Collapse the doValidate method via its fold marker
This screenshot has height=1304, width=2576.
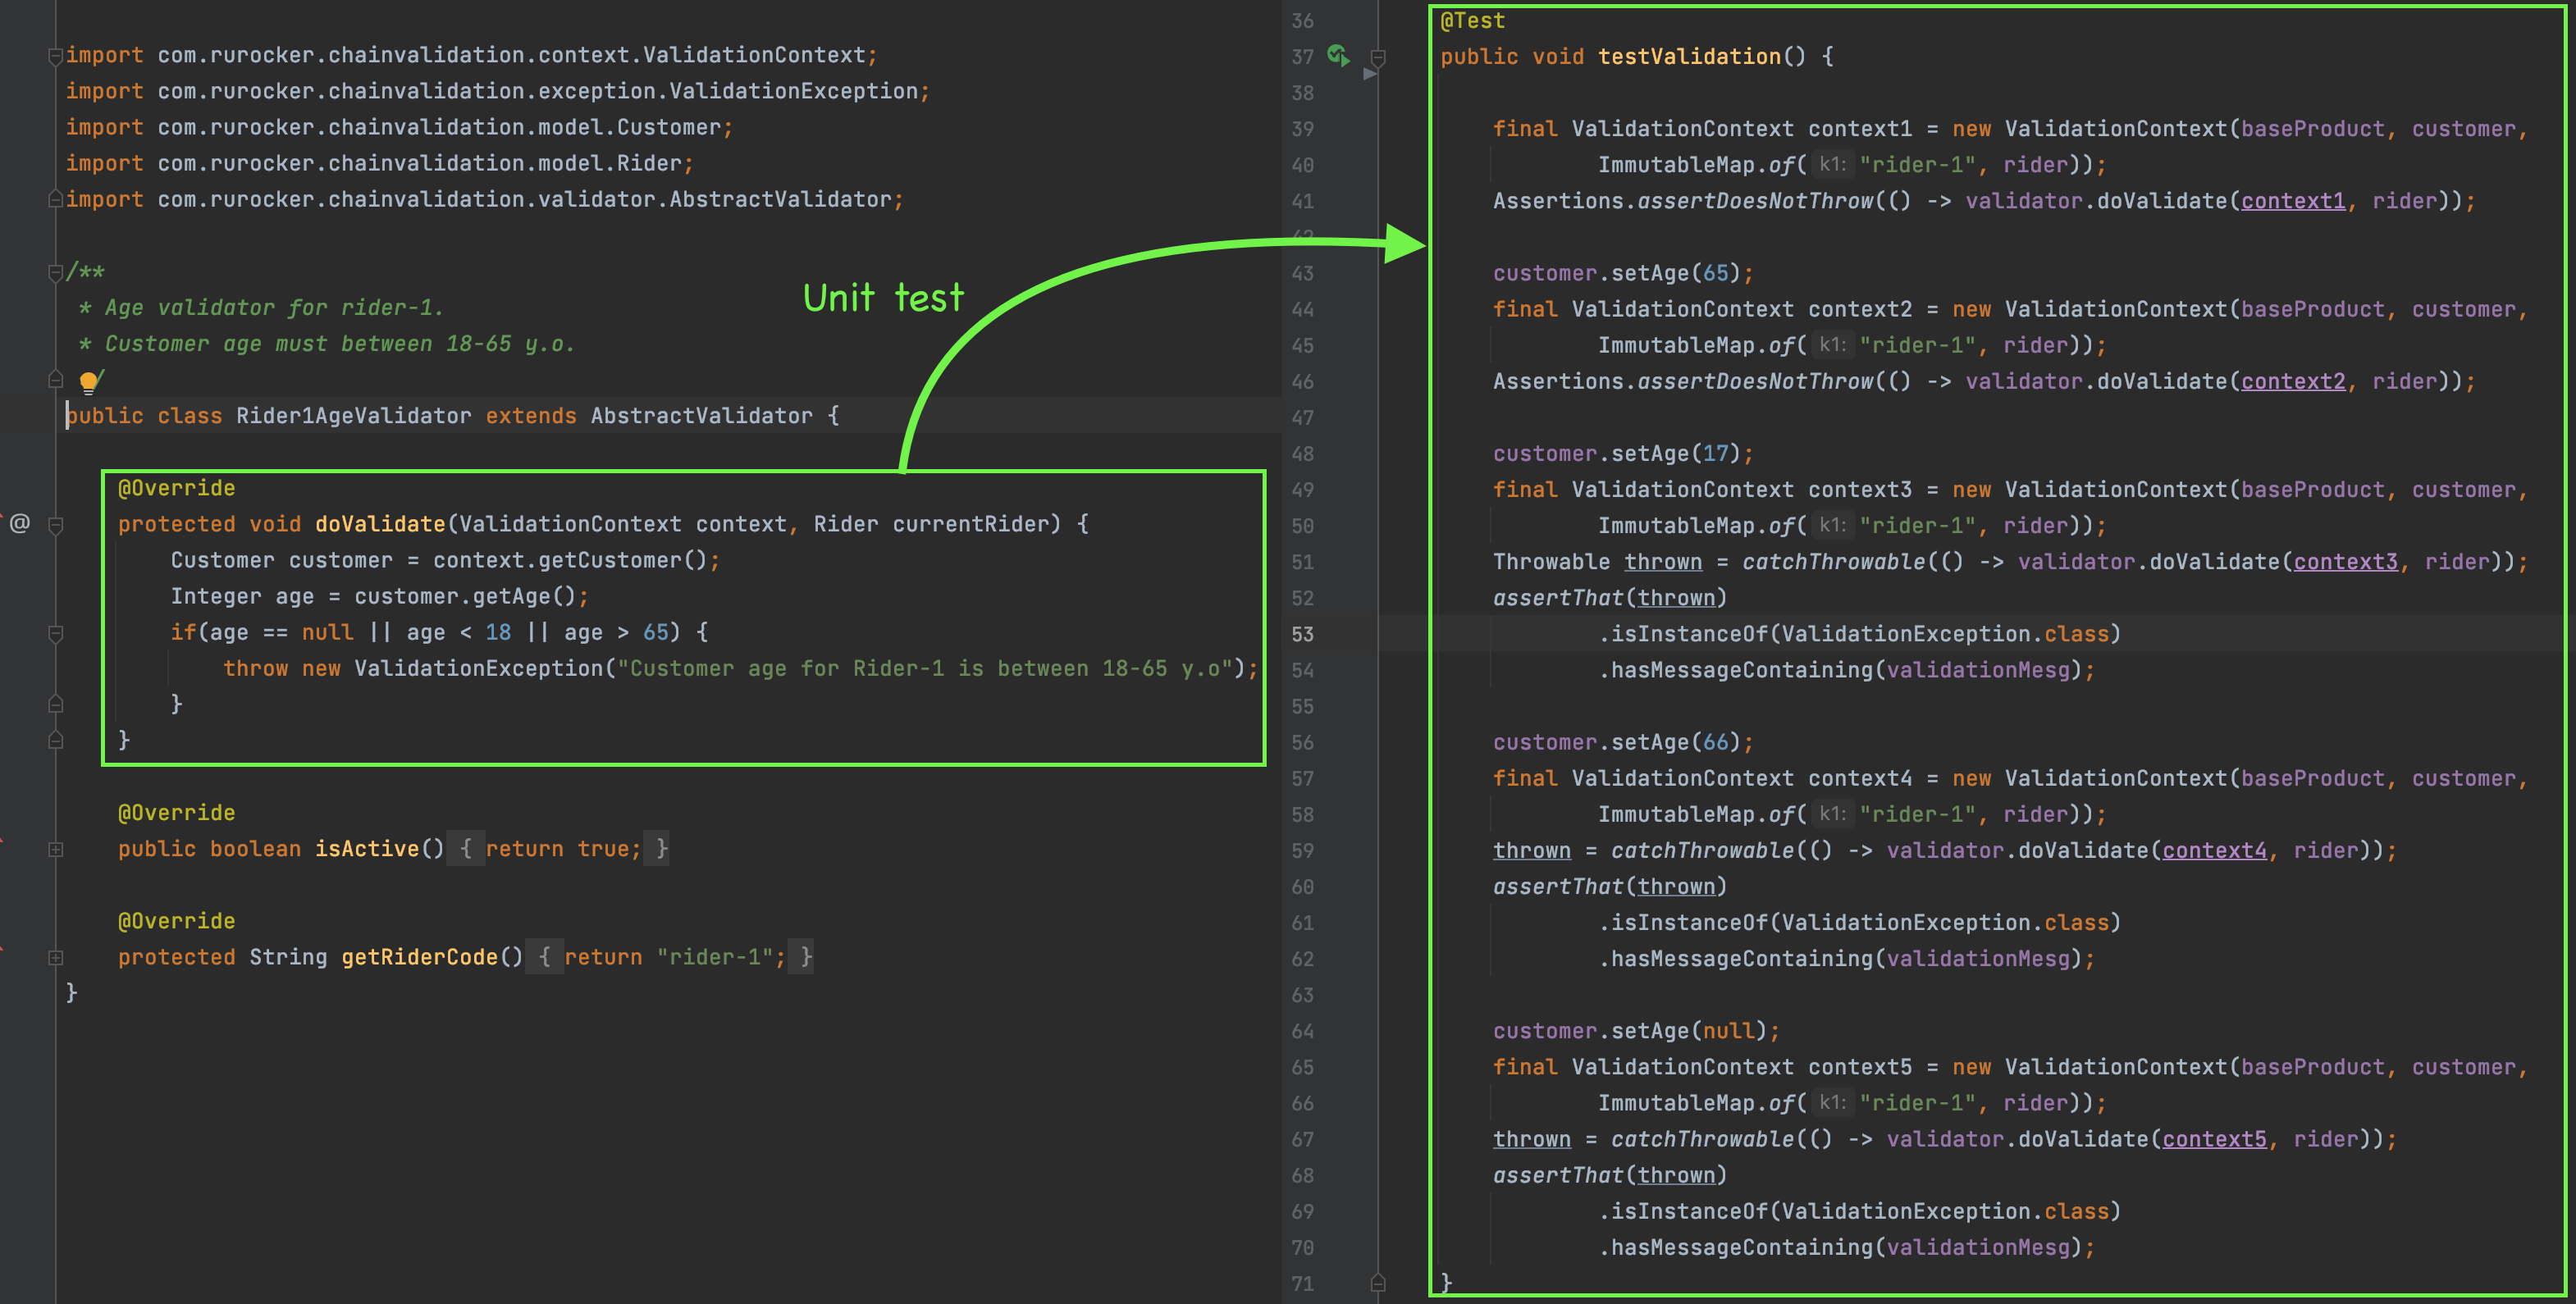[56, 525]
